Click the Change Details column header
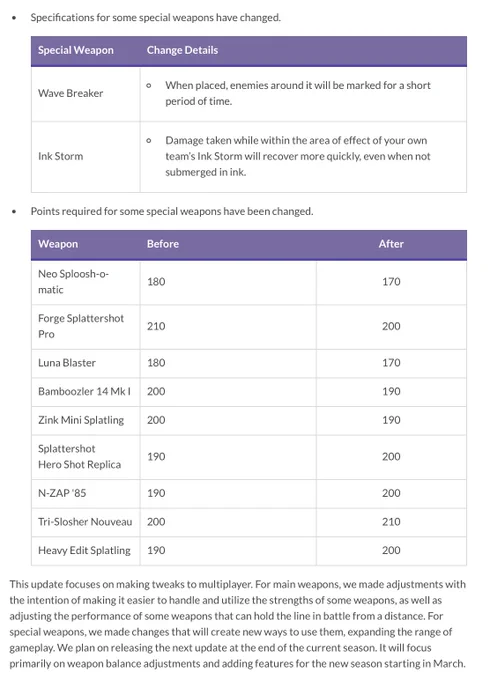The width and height of the screenshot is (490, 680). coord(182,50)
